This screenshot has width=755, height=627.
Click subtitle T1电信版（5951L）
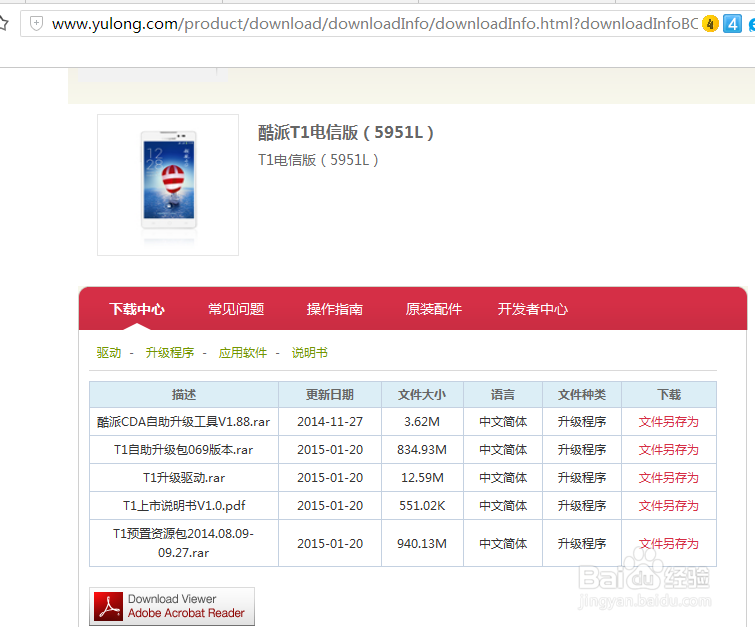pyautogui.click(x=318, y=160)
